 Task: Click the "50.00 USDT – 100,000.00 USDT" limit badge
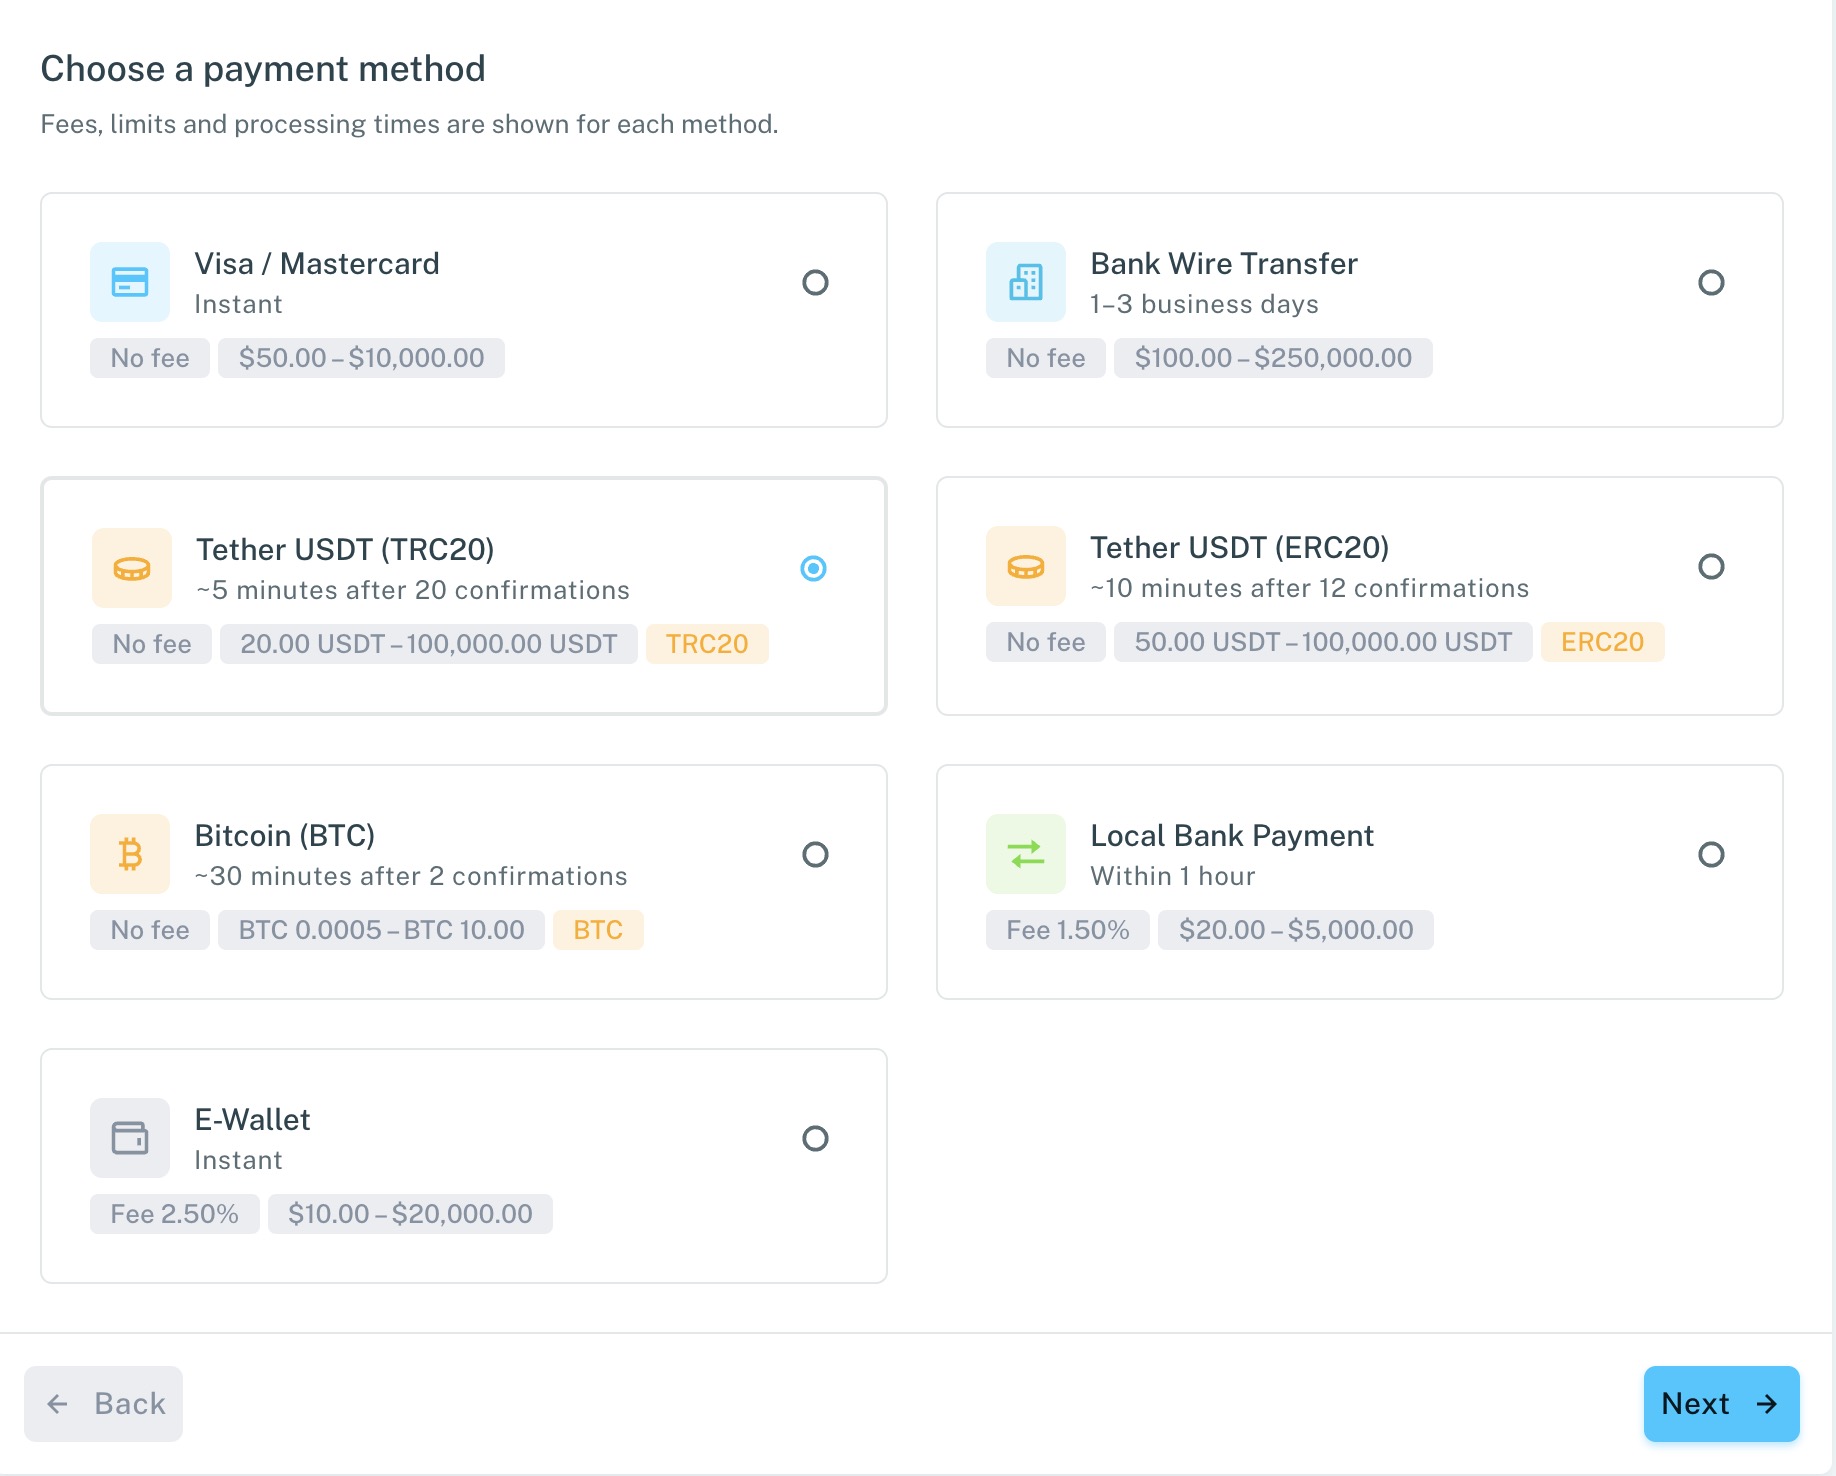[1323, 642]
